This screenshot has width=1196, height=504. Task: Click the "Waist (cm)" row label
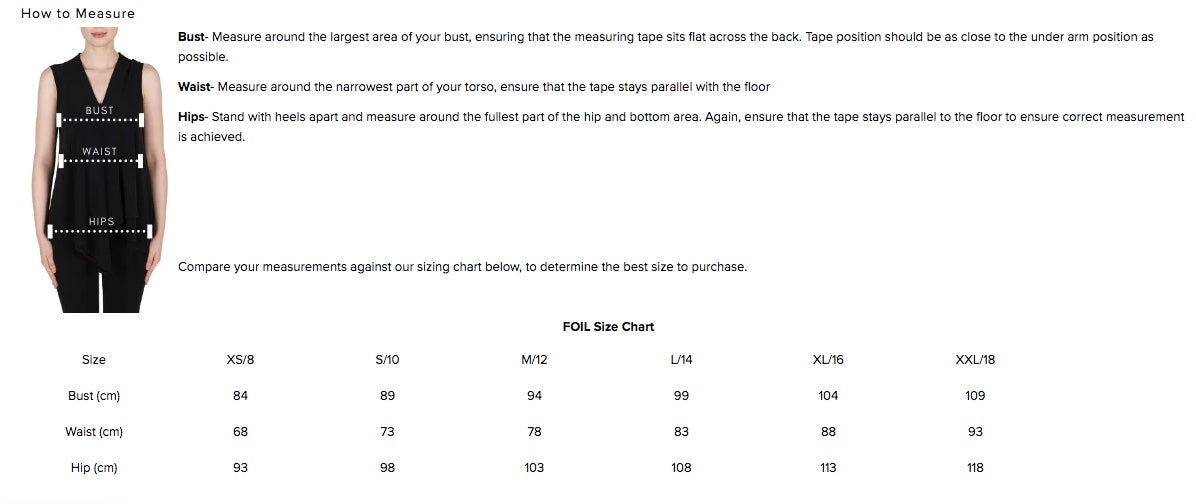[x=94, y=432]
